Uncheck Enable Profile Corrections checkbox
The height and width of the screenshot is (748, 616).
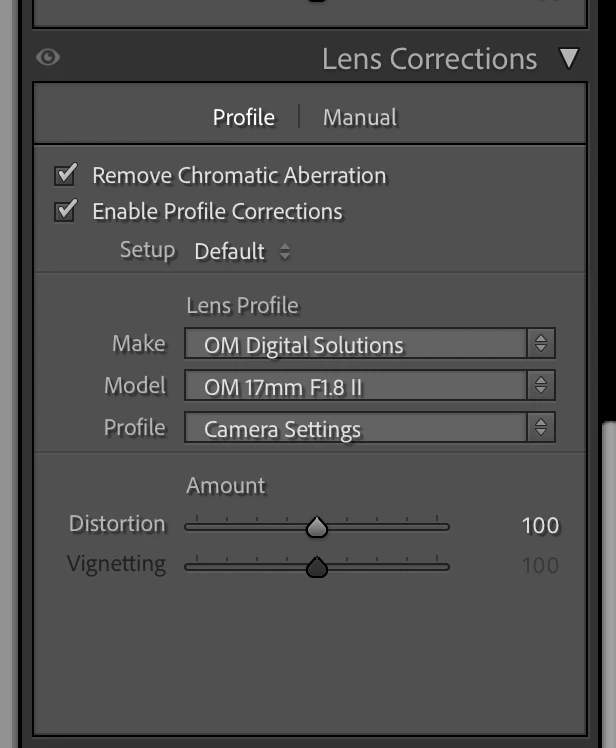point(65,210)
